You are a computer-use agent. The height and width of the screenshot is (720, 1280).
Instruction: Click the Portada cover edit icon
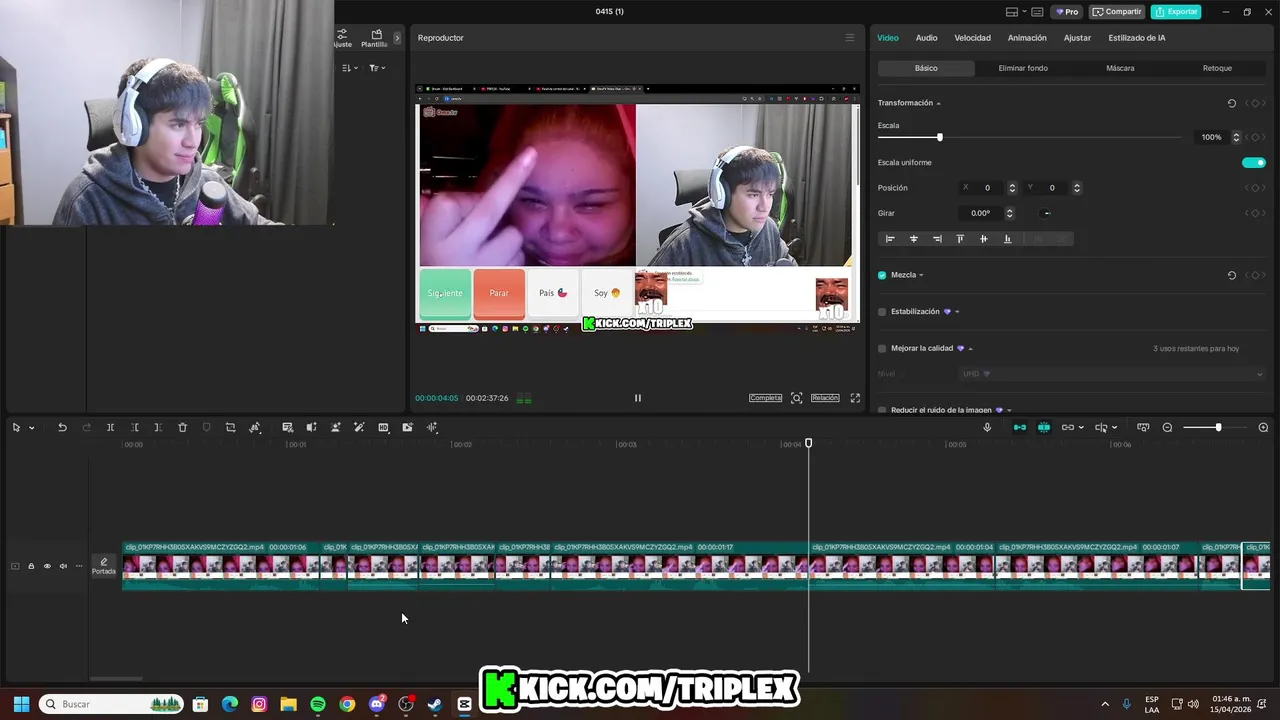104,566
